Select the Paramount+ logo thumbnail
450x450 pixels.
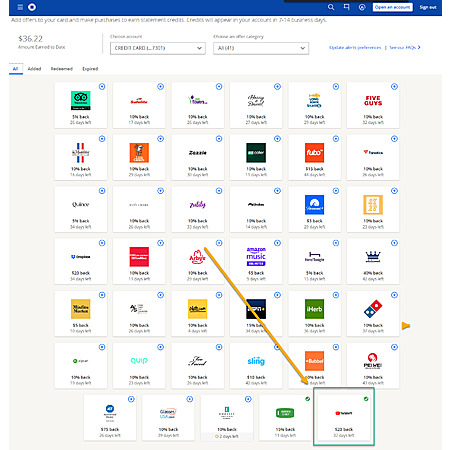point(314,205)
